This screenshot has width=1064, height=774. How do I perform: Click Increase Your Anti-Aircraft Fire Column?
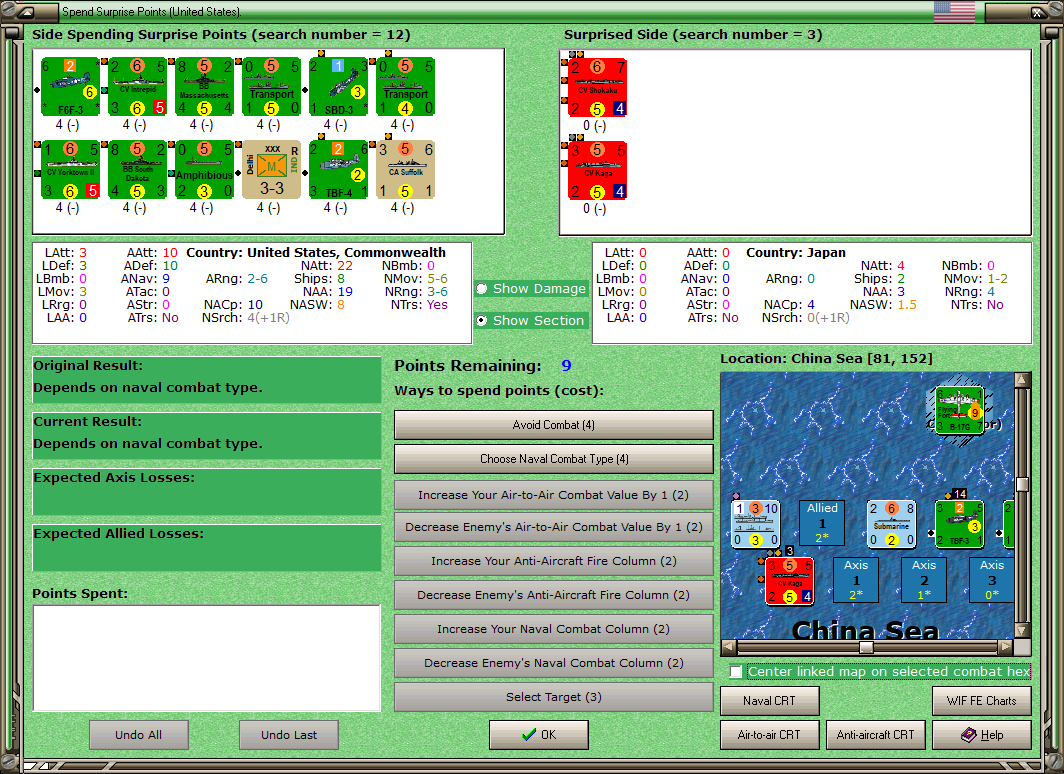click(554, 561)
